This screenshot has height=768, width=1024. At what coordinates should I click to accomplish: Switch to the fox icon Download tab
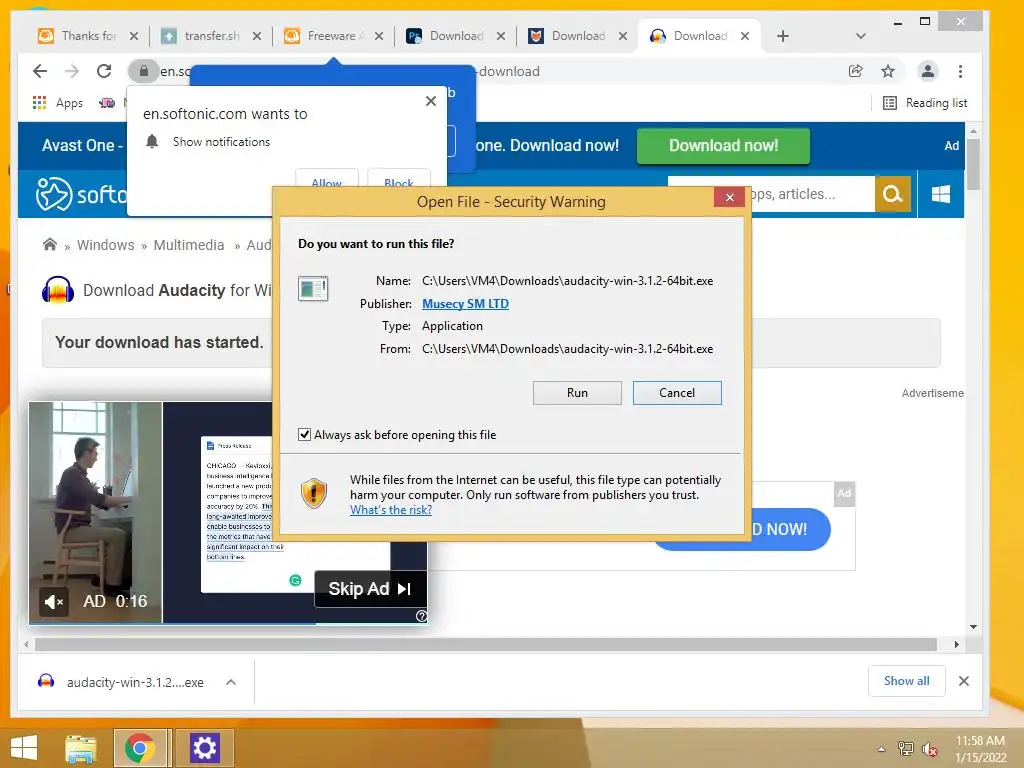(578, 36)
